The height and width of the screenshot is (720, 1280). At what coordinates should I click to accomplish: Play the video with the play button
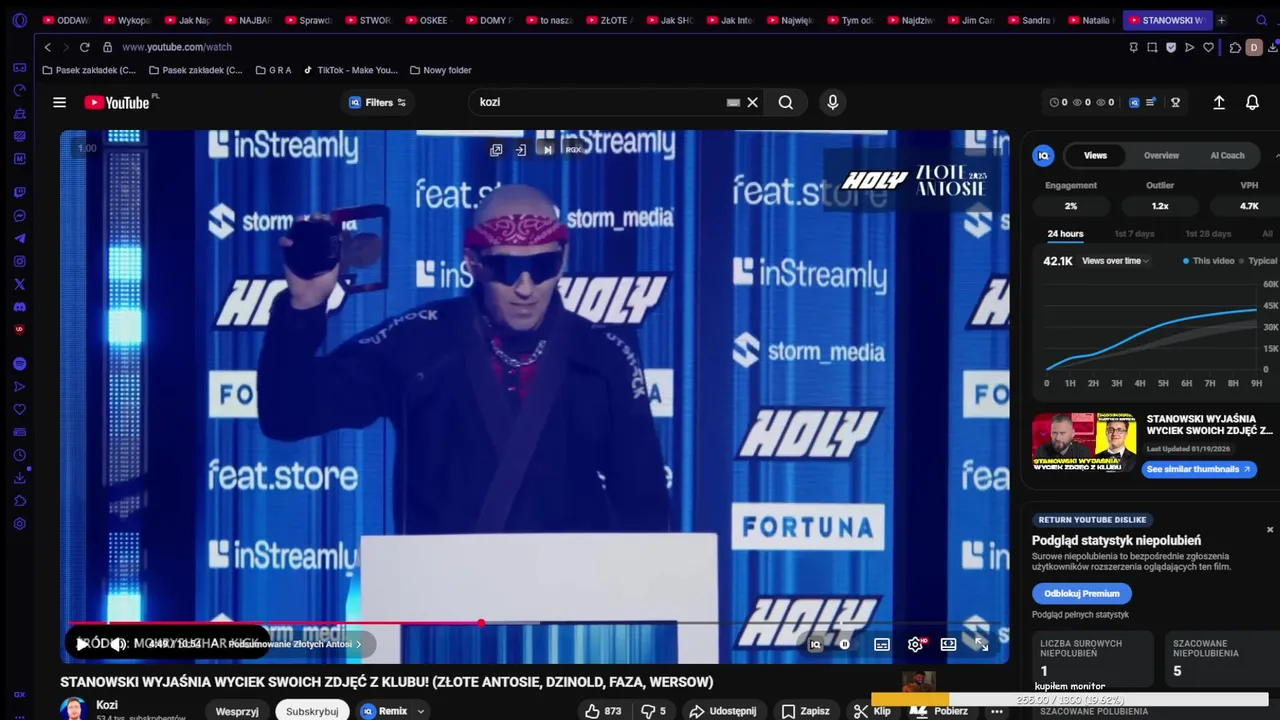coord(82,644)
